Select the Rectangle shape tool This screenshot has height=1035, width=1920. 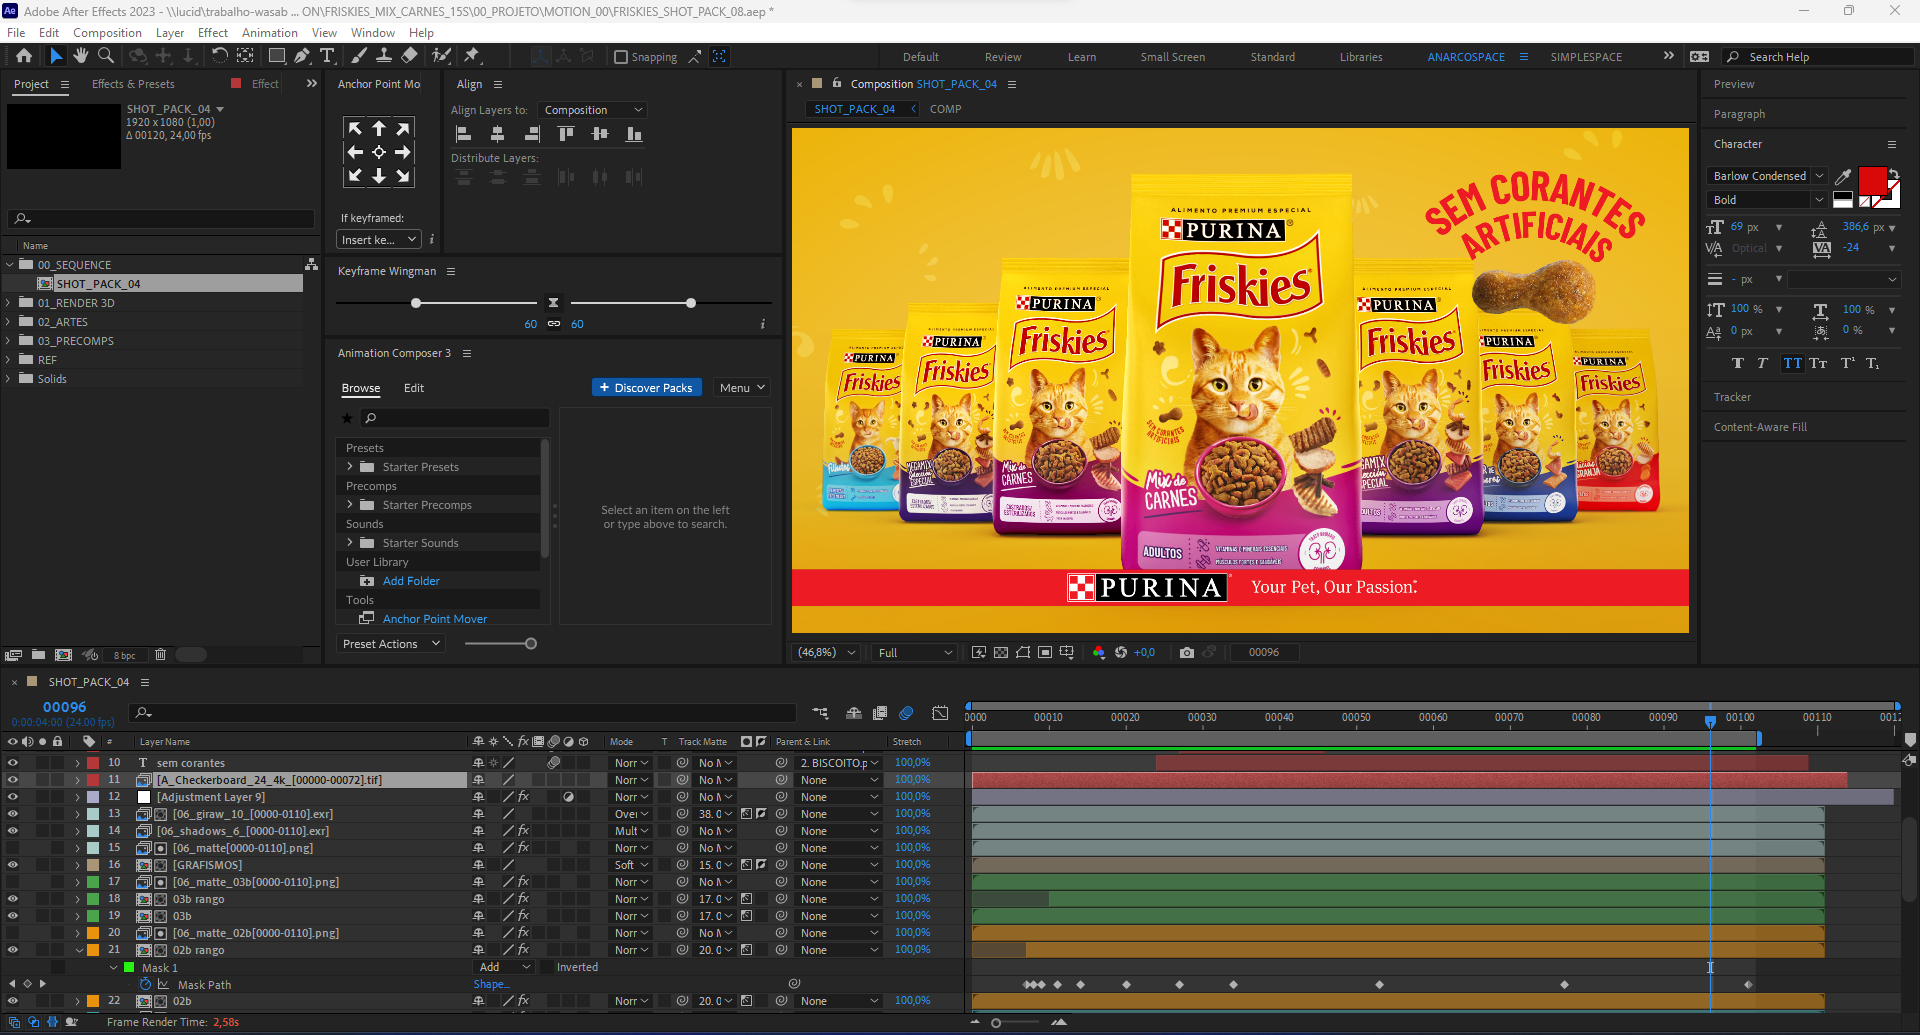277,56
